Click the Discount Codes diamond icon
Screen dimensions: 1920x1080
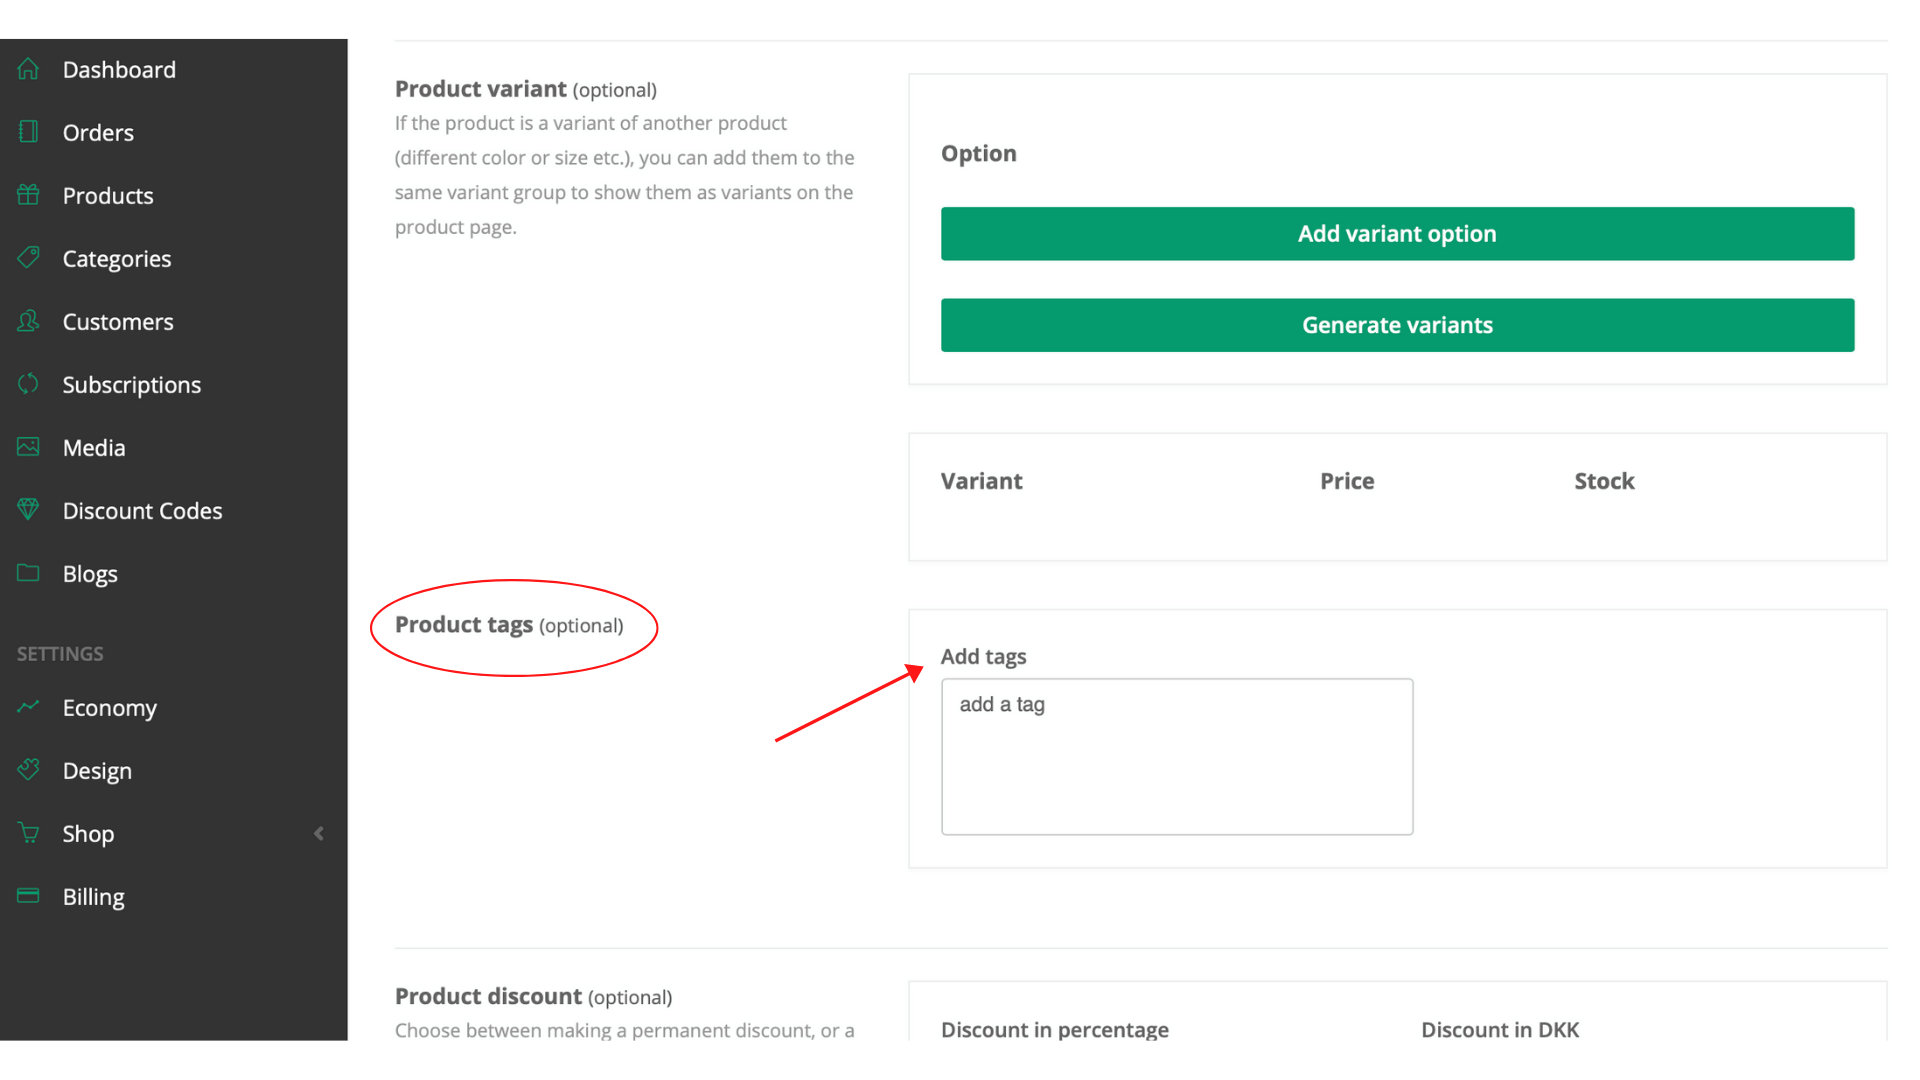click(28, 510)
